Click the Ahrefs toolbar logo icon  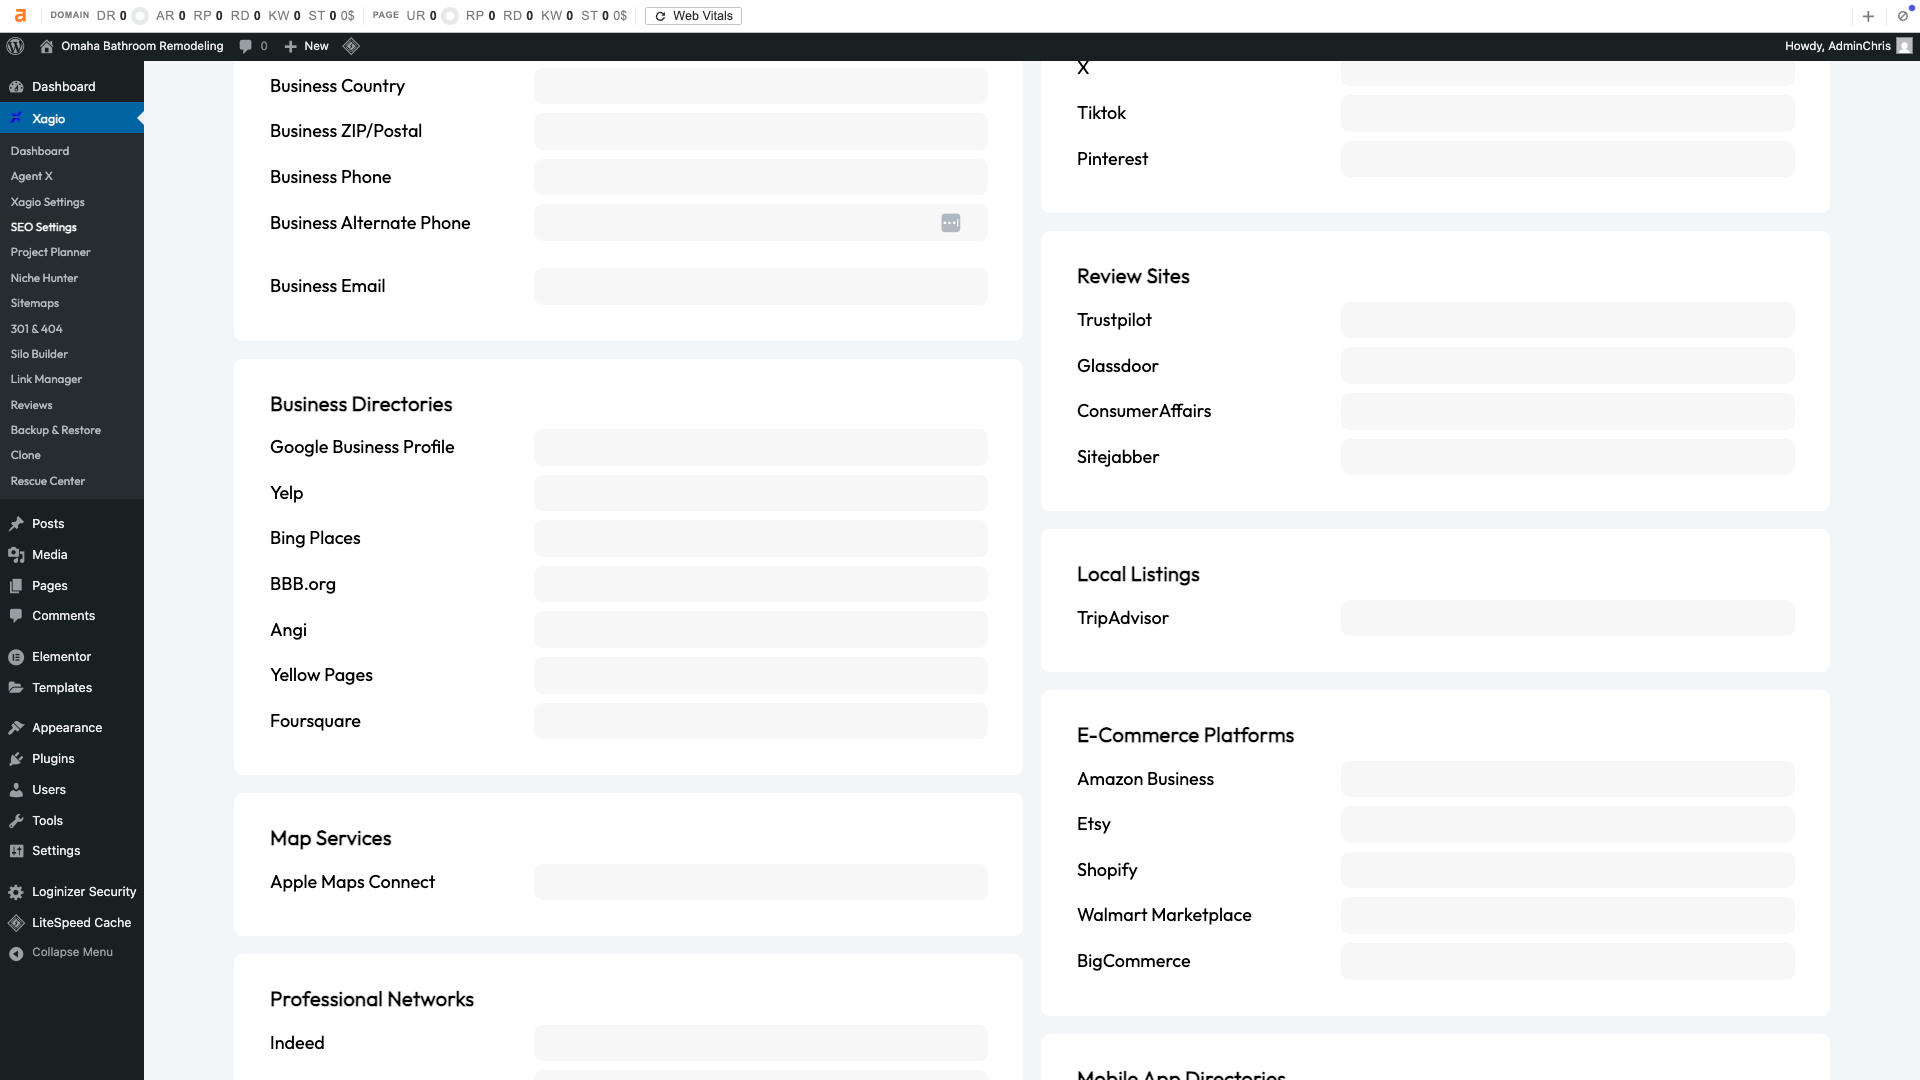[20, 16]
